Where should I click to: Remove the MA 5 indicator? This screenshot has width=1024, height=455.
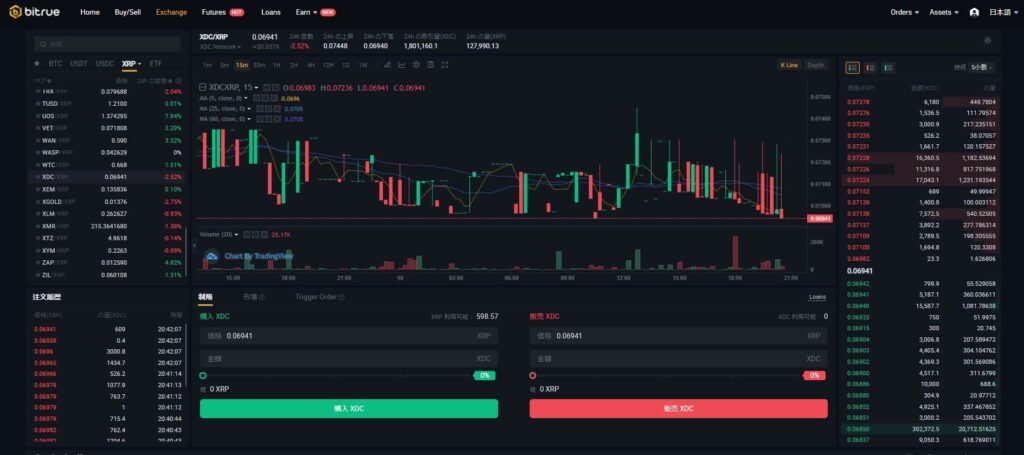pos(273,98)
